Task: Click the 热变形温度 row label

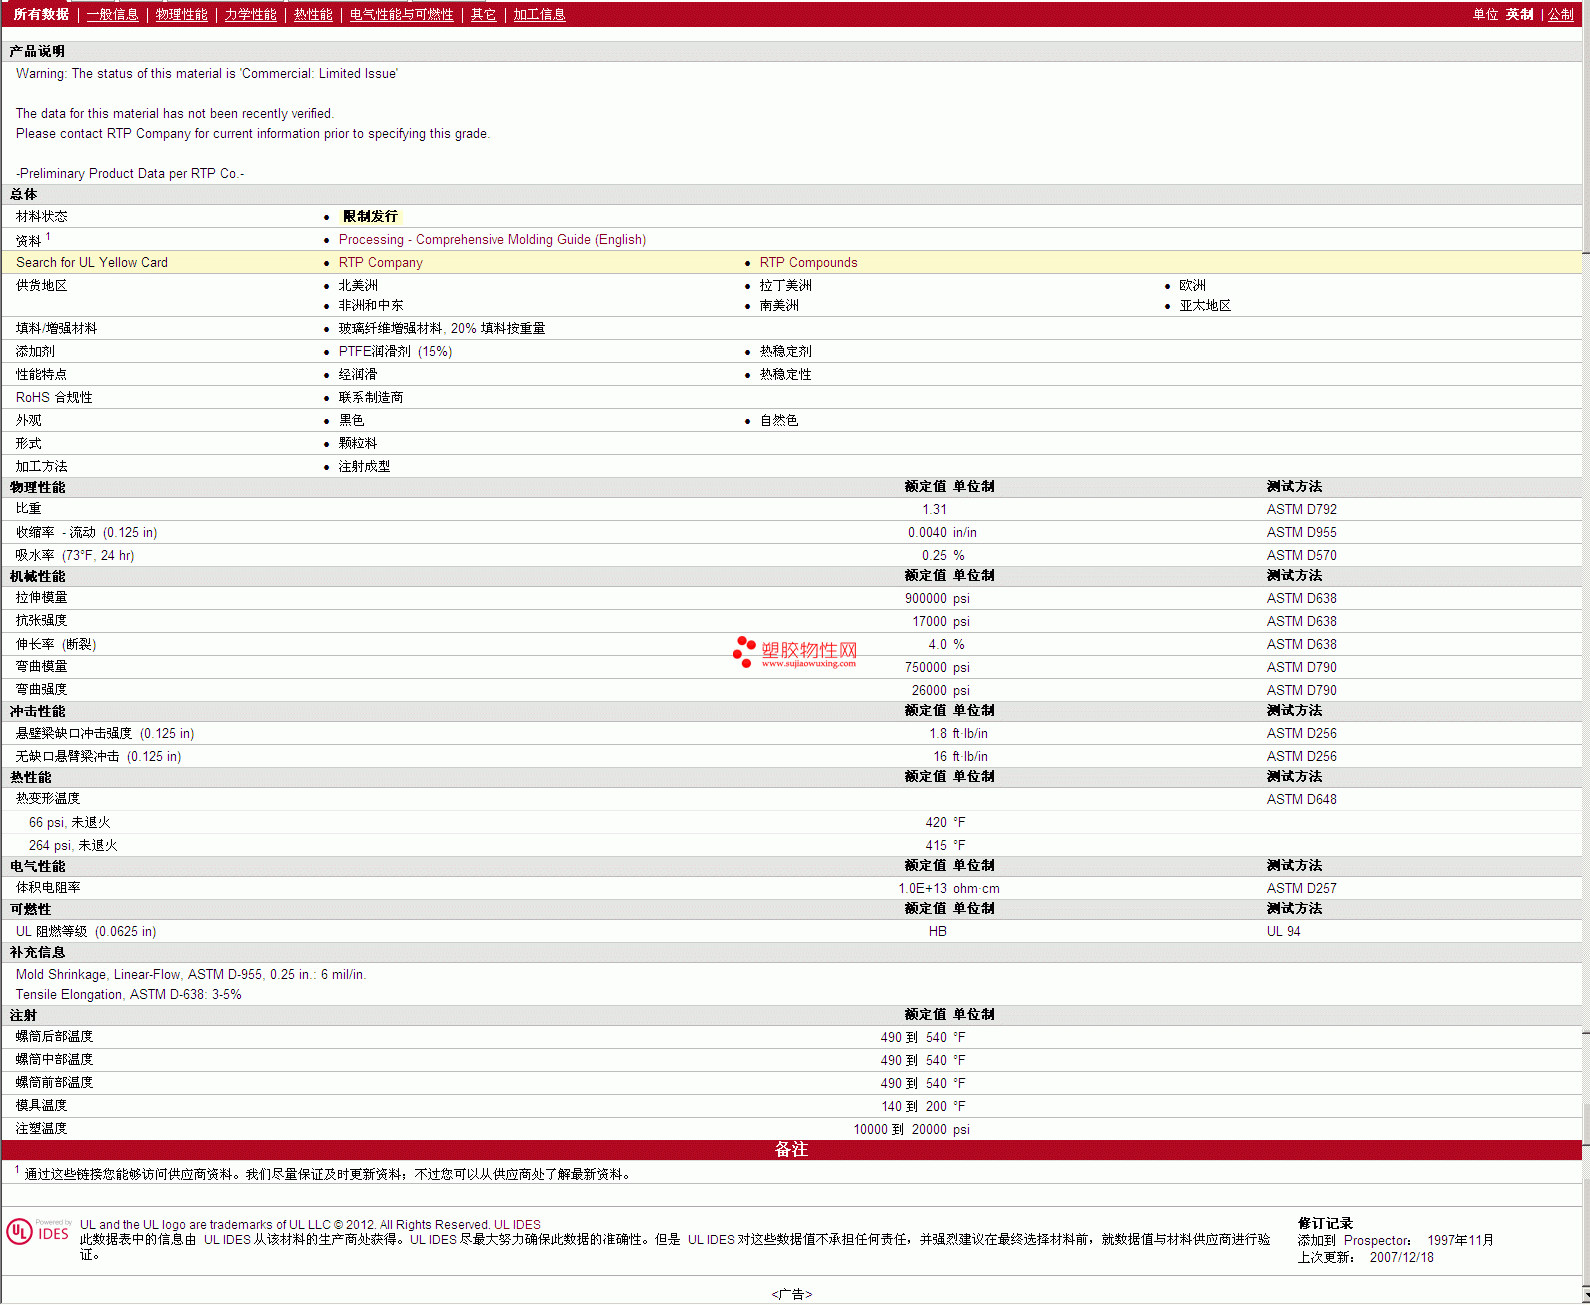Action: [48, 798]
